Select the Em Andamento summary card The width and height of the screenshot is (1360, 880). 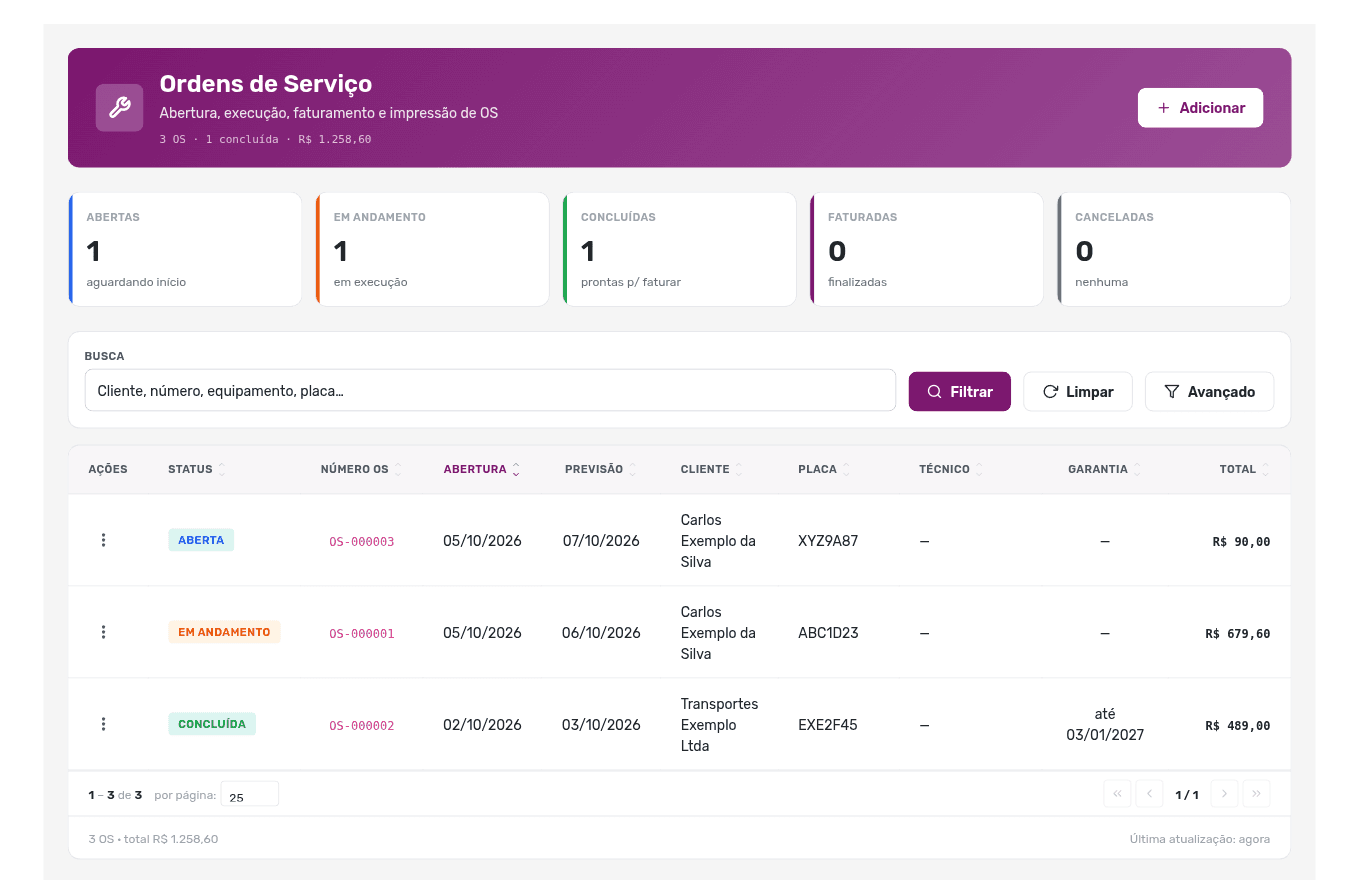[x=432, y=249]
